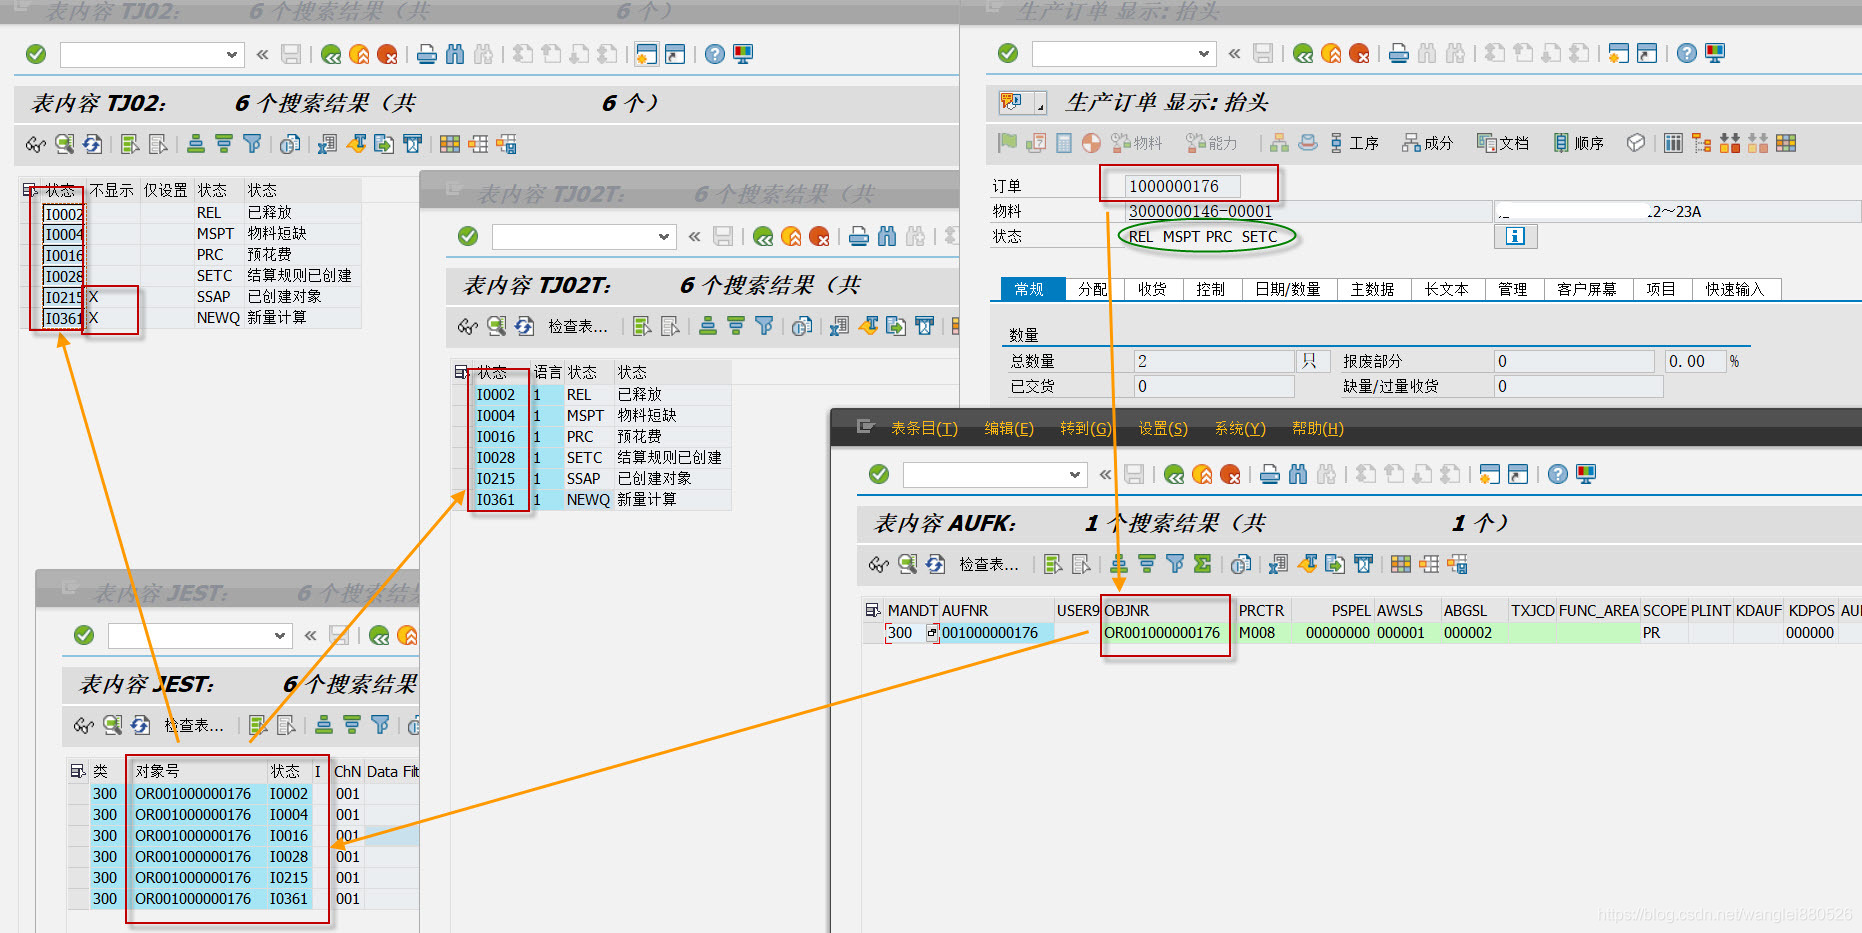Click display glasses icon in TJ02 second toolbar
Image resolution: width=1862 pixels, height=933 pixels.
coord(36,144)
